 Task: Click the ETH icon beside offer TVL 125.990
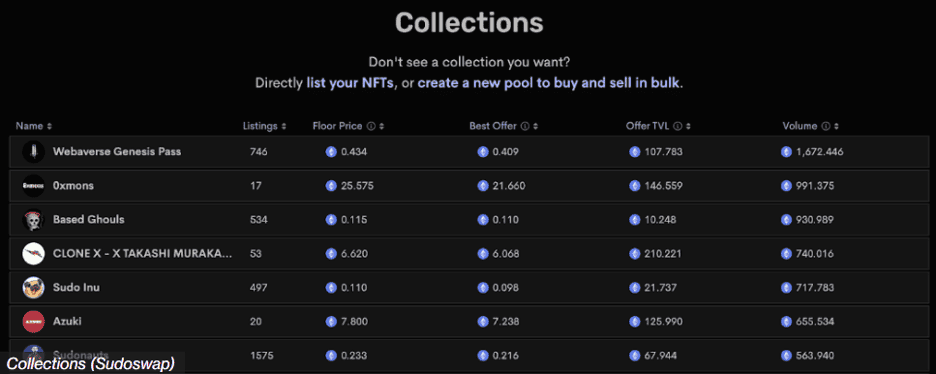coord(635,322)
